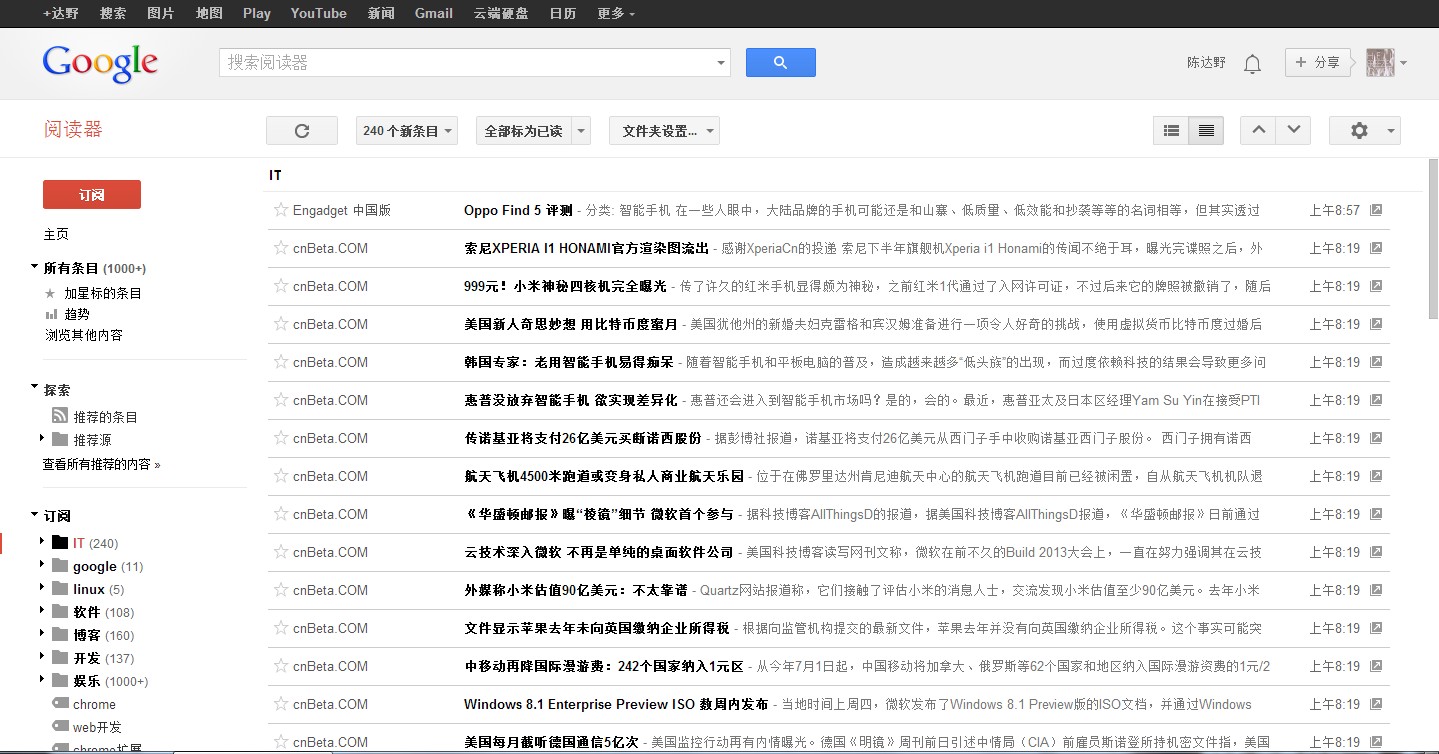Image resolution: width=1439 pixels, height=754 pixels.
Task: Click the refresh feed button
Action: coord(302,131)
